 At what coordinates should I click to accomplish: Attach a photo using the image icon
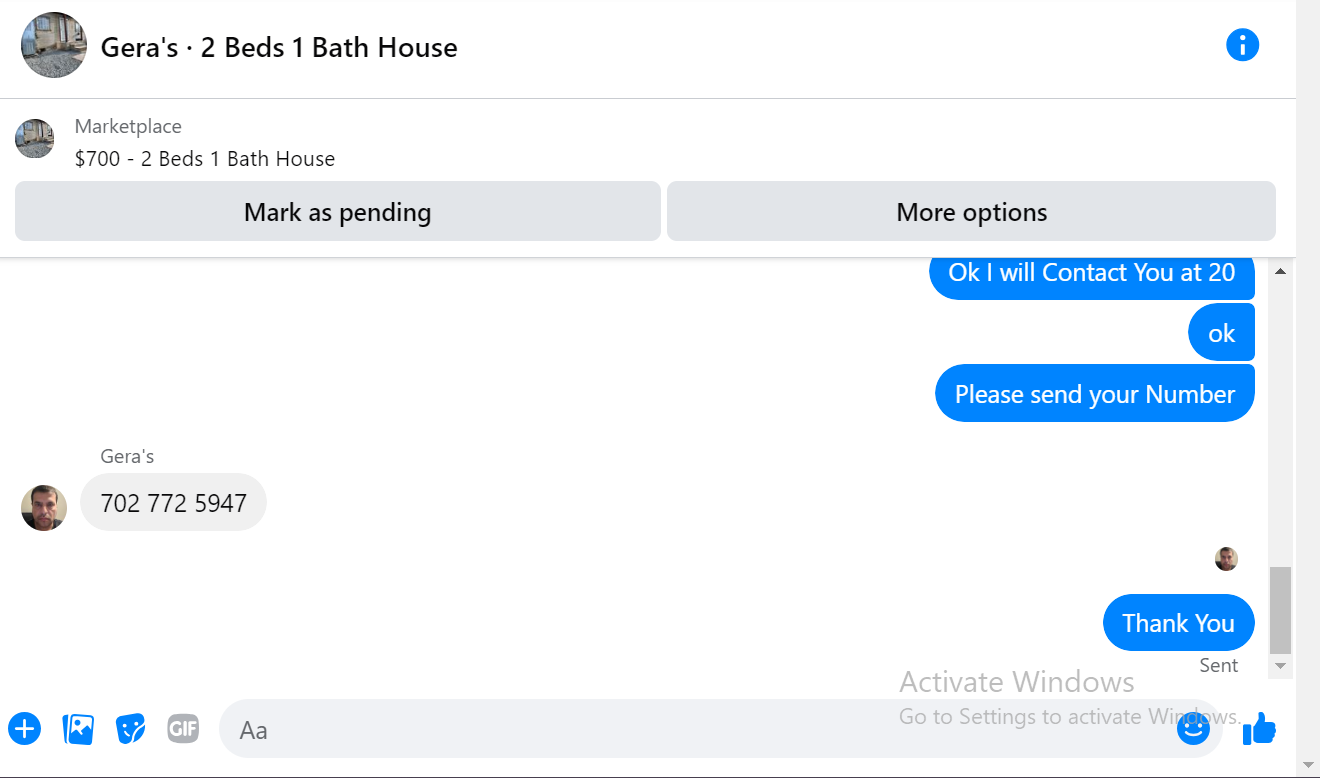pos(78,729)
